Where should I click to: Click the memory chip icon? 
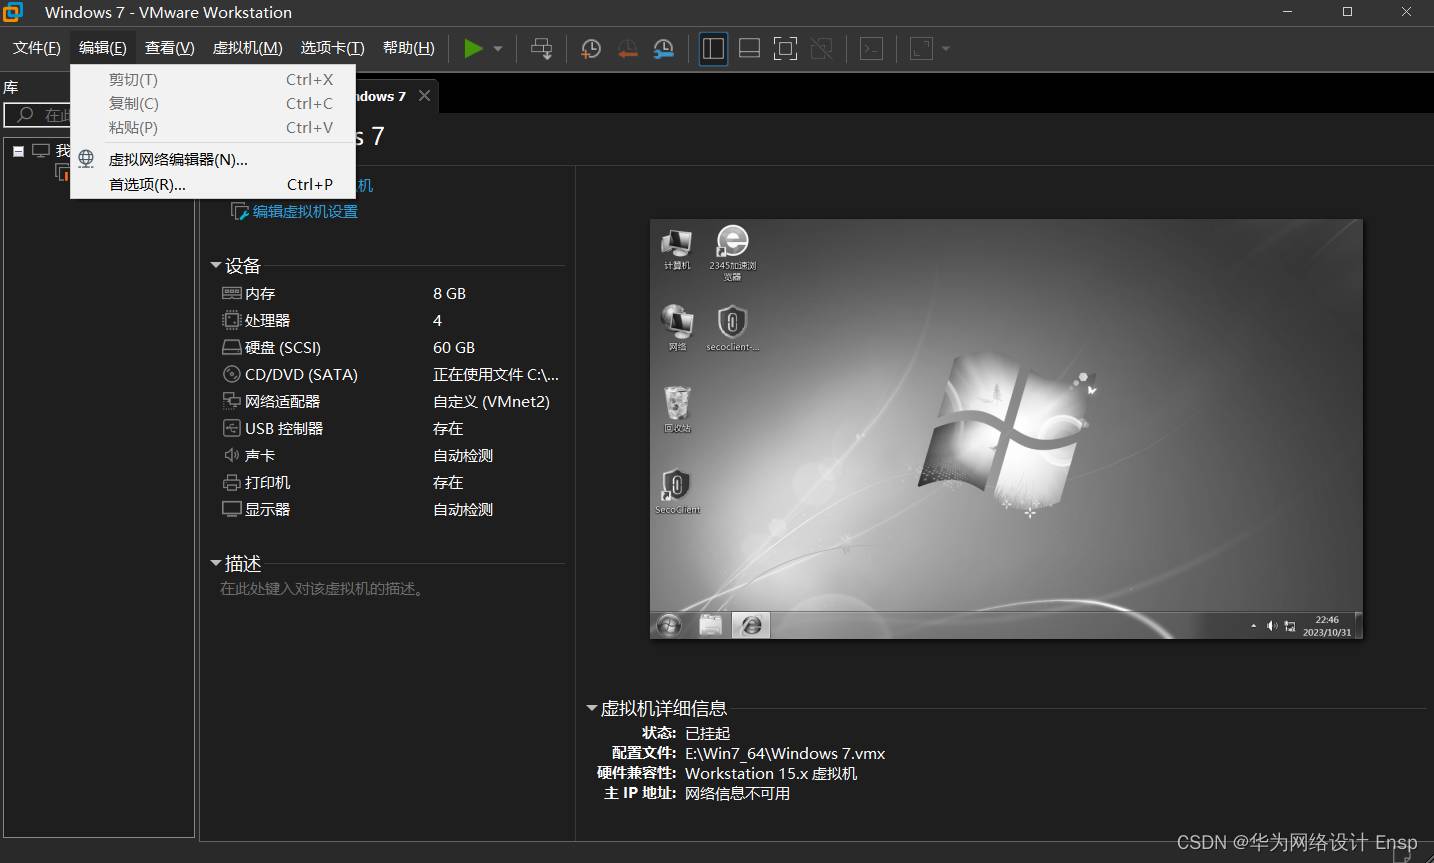click(231, 294)
